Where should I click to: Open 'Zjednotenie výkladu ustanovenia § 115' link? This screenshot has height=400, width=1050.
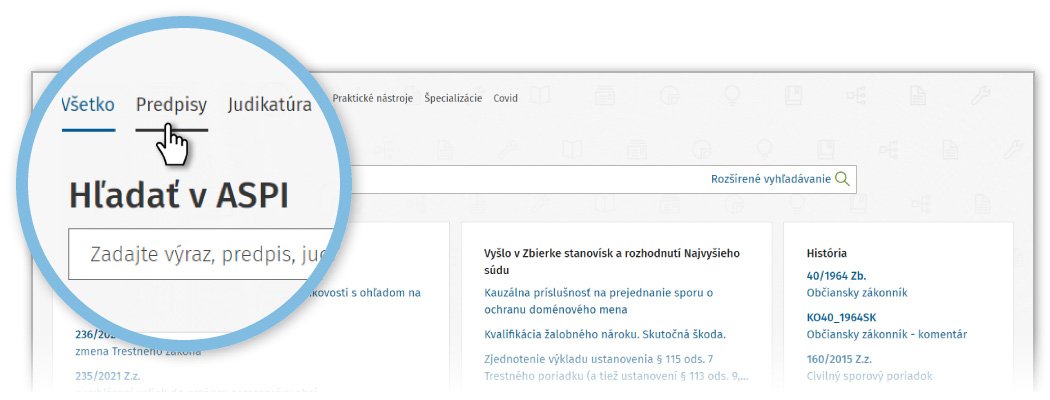click(597, 359)
